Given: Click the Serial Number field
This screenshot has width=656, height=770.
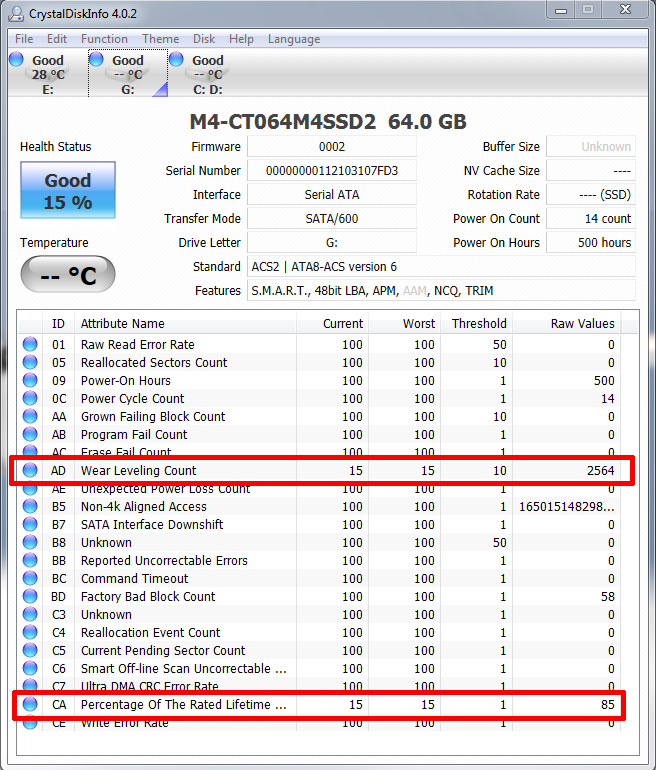Looking at the screenshot, I should [332, 170].
